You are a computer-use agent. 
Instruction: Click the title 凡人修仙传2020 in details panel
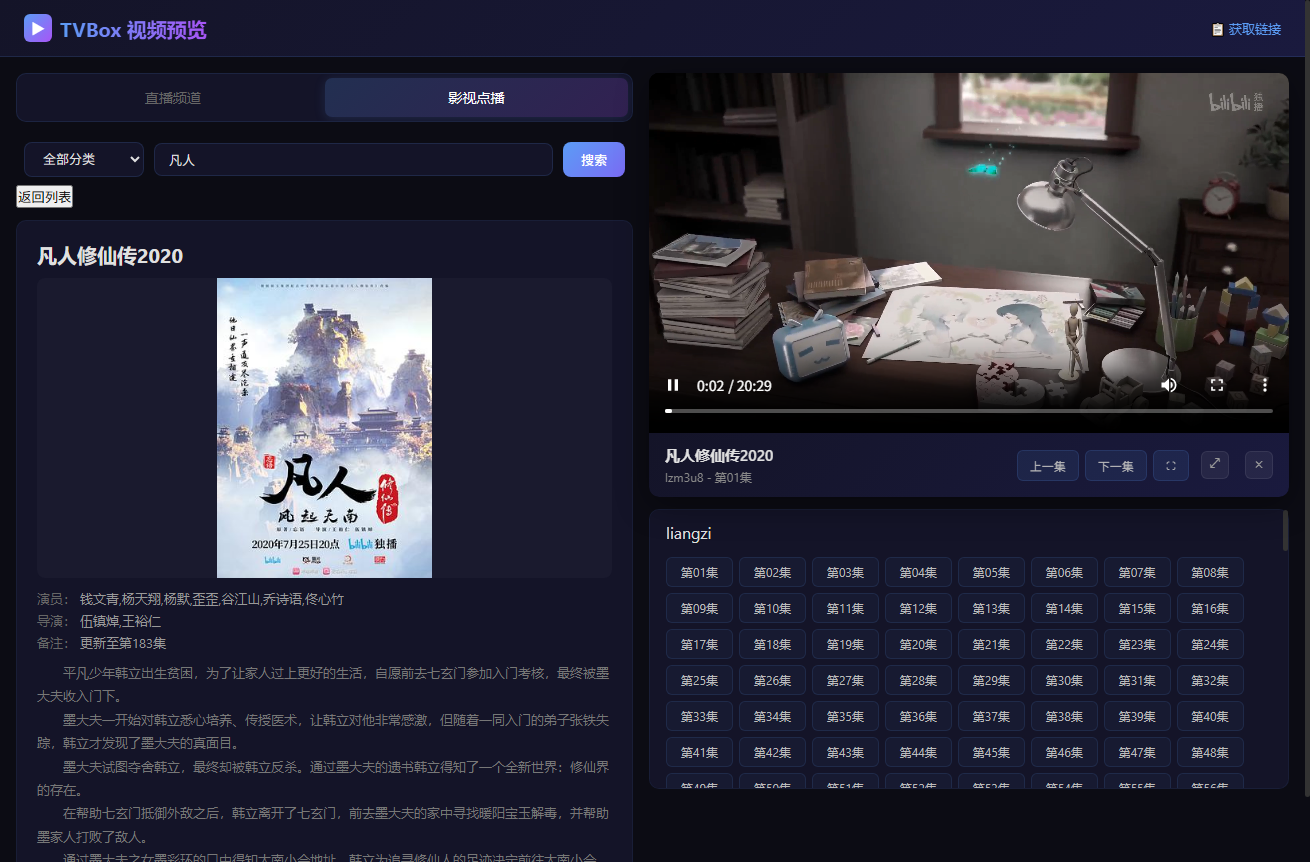click(x=110, y=257)
